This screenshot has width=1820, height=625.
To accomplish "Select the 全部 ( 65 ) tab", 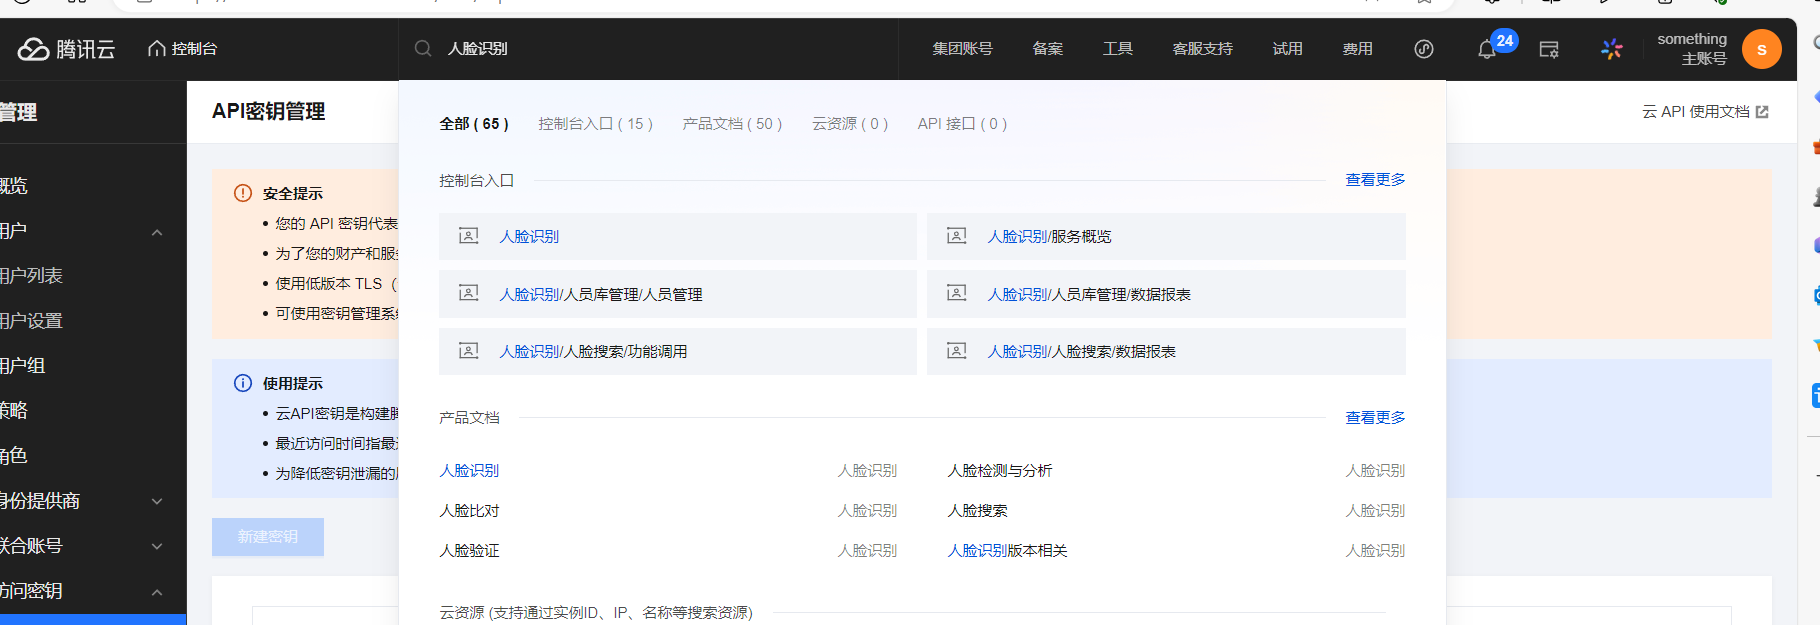I will (474, 124).
